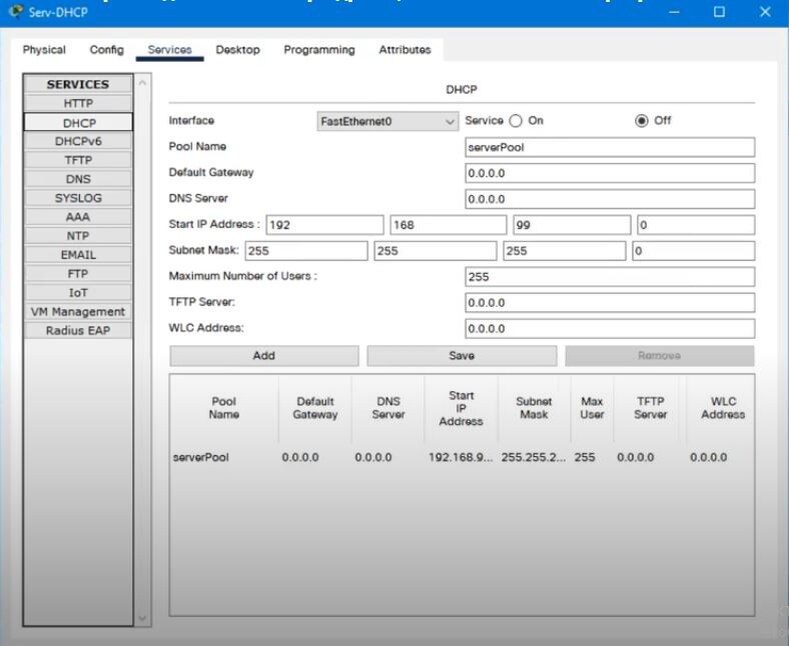Click the Start IP fourth octet field

coord(696,225)
